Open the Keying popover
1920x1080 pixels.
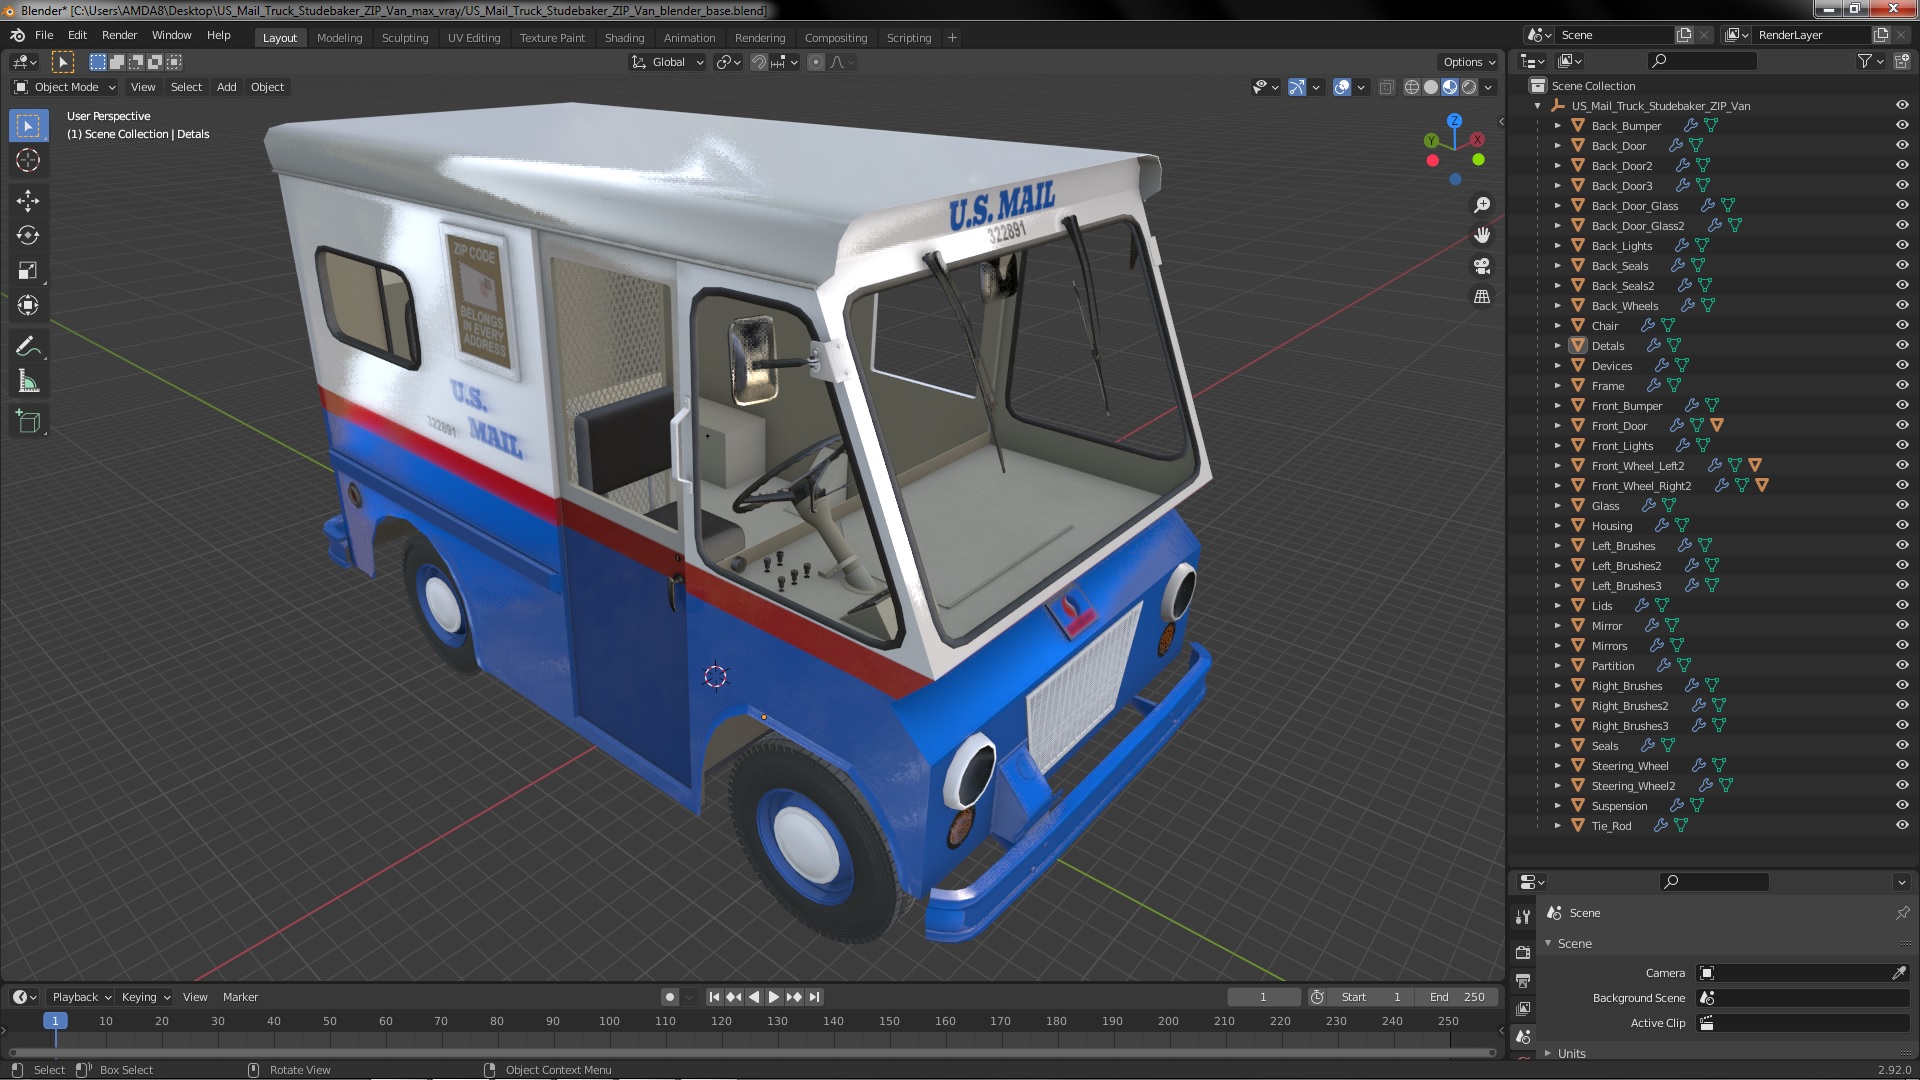click(145, 997)
